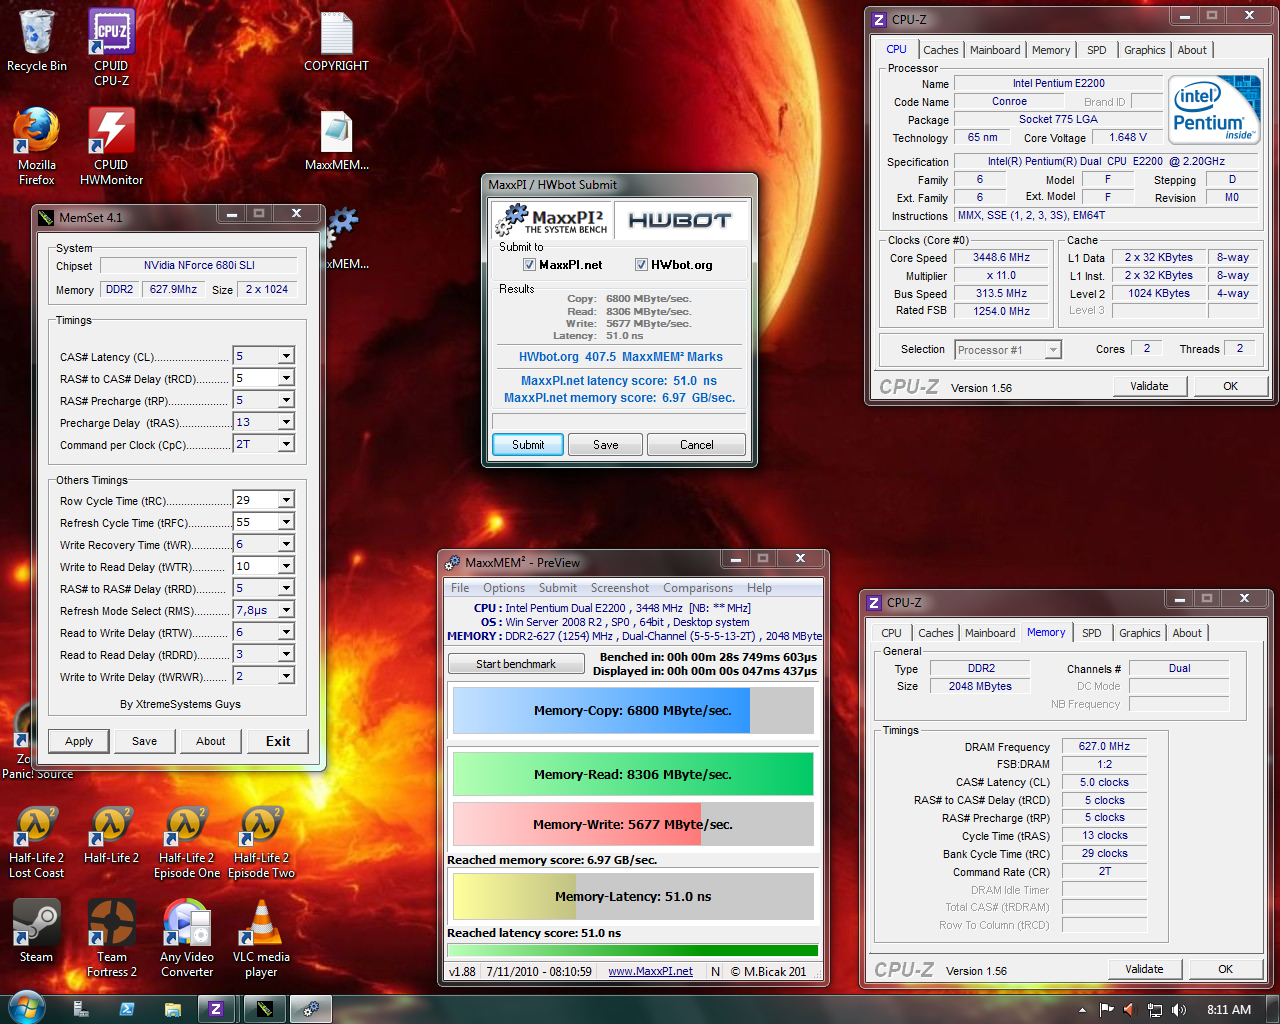Switch to Mainboard tab in top CPU-Z
Image resolution: width=1280 pixels, height=1024 pixels.
(995, 50)
